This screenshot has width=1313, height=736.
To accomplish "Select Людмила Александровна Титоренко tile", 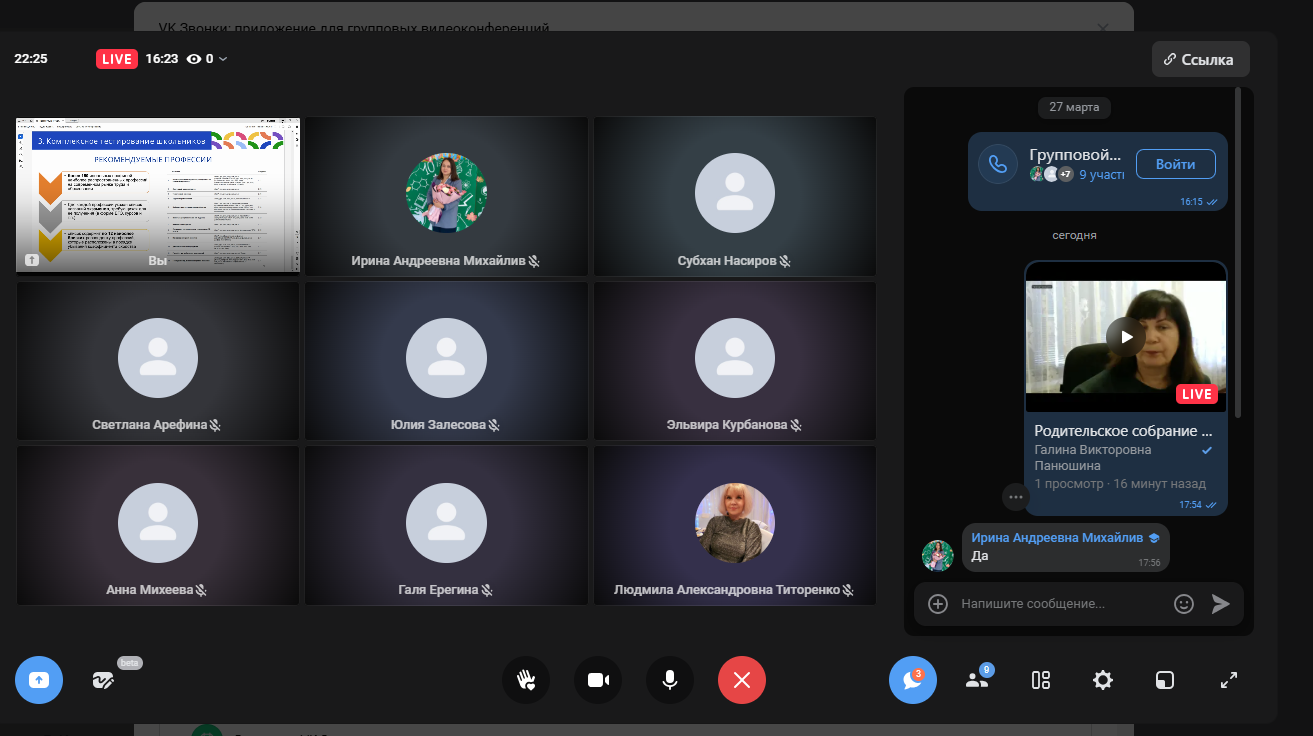I will click(735, 525).
